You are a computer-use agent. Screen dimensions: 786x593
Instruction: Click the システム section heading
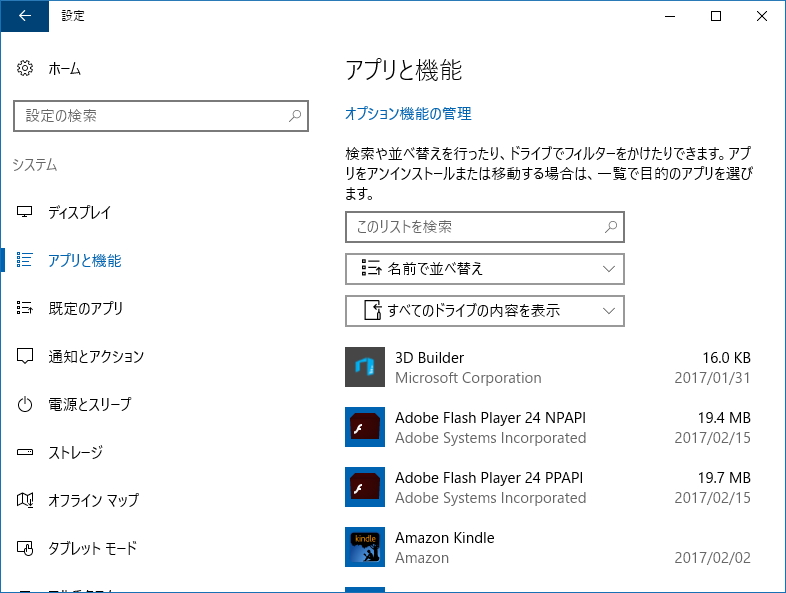coord(35,164)
